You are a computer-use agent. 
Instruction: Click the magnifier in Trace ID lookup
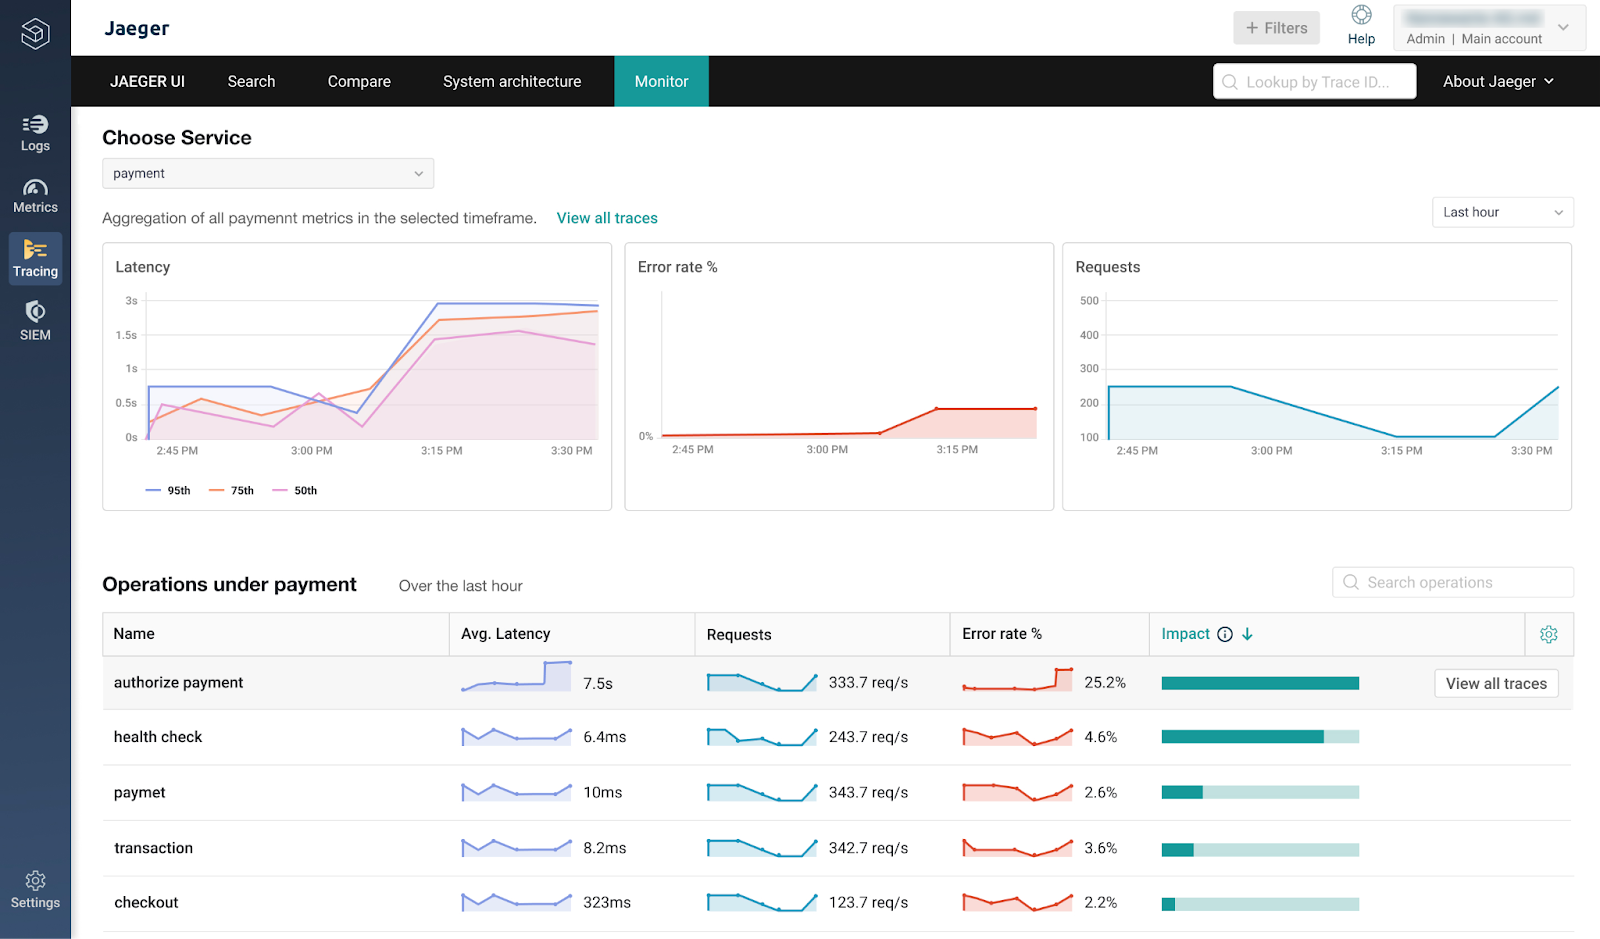coord(1230,82)
